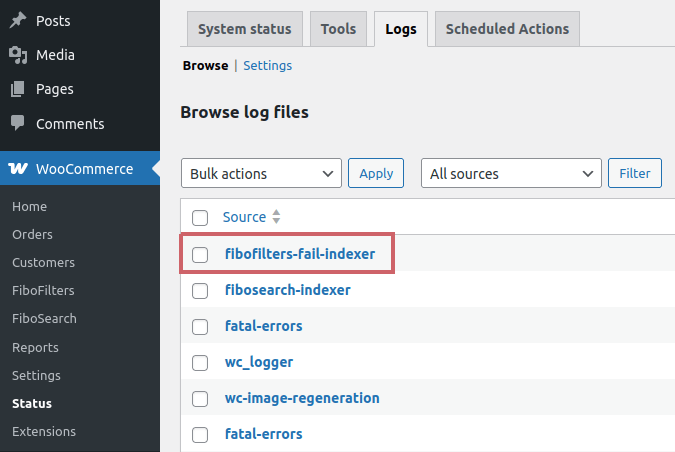
Task: Open the fibofilters-fail-indexer log file
Action: [x=300, y=254]
